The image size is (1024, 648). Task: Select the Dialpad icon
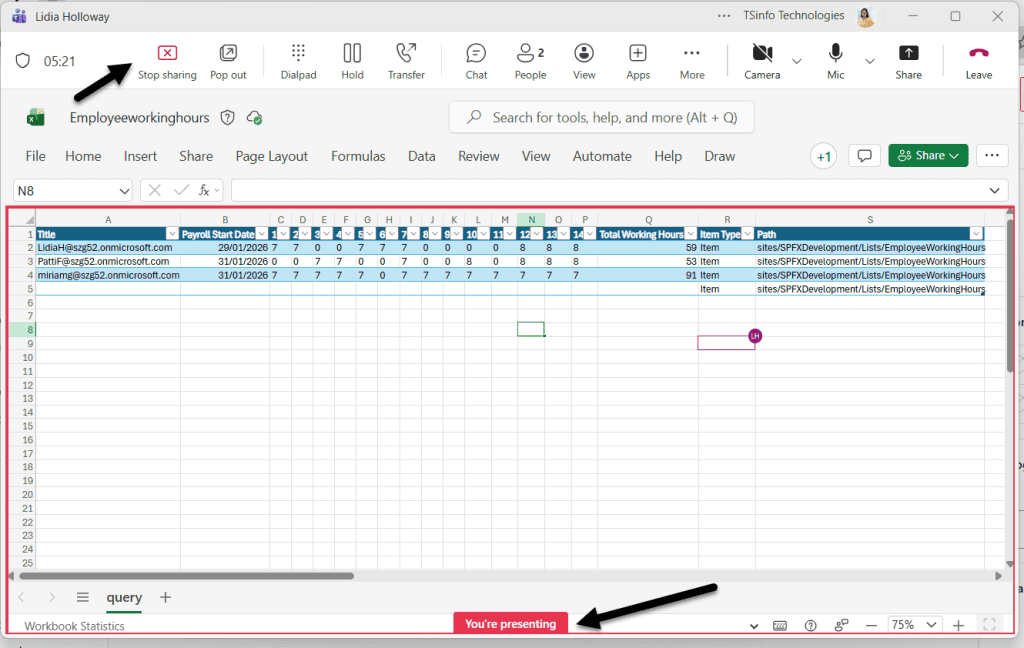[x=298, y=60]
